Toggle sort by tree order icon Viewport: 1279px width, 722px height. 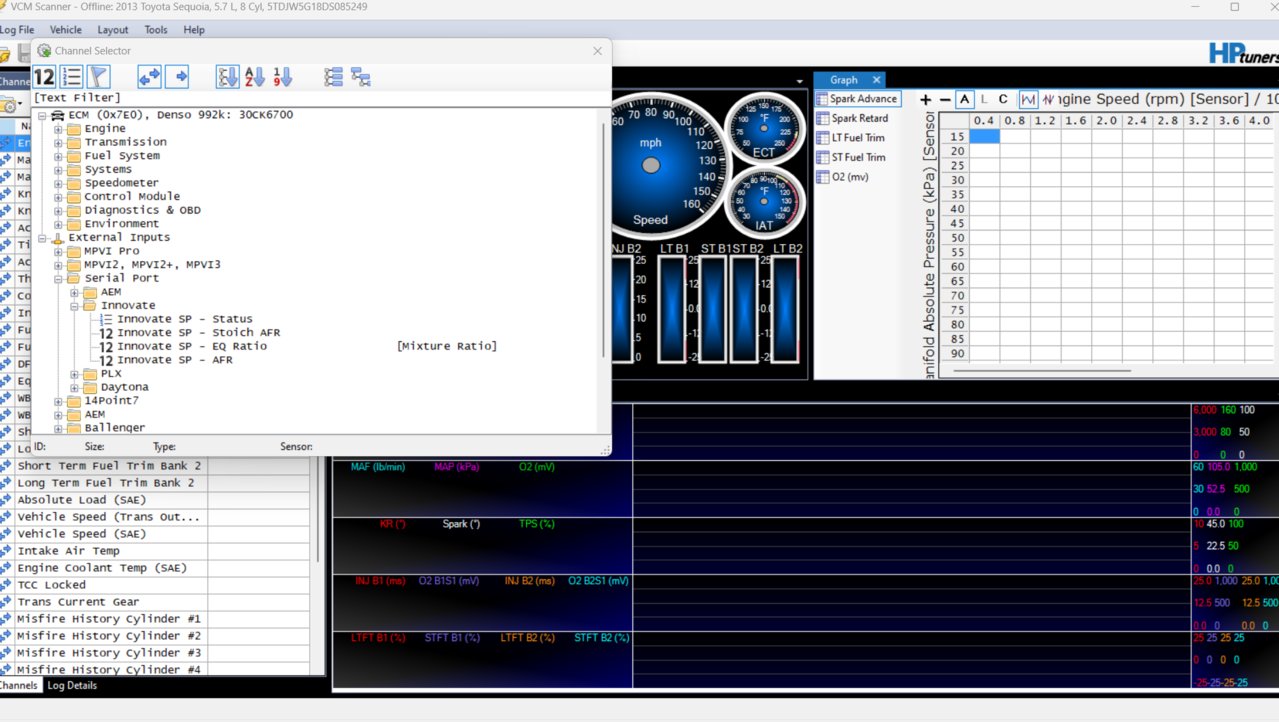pyautogui.click(x=228, y=77)
